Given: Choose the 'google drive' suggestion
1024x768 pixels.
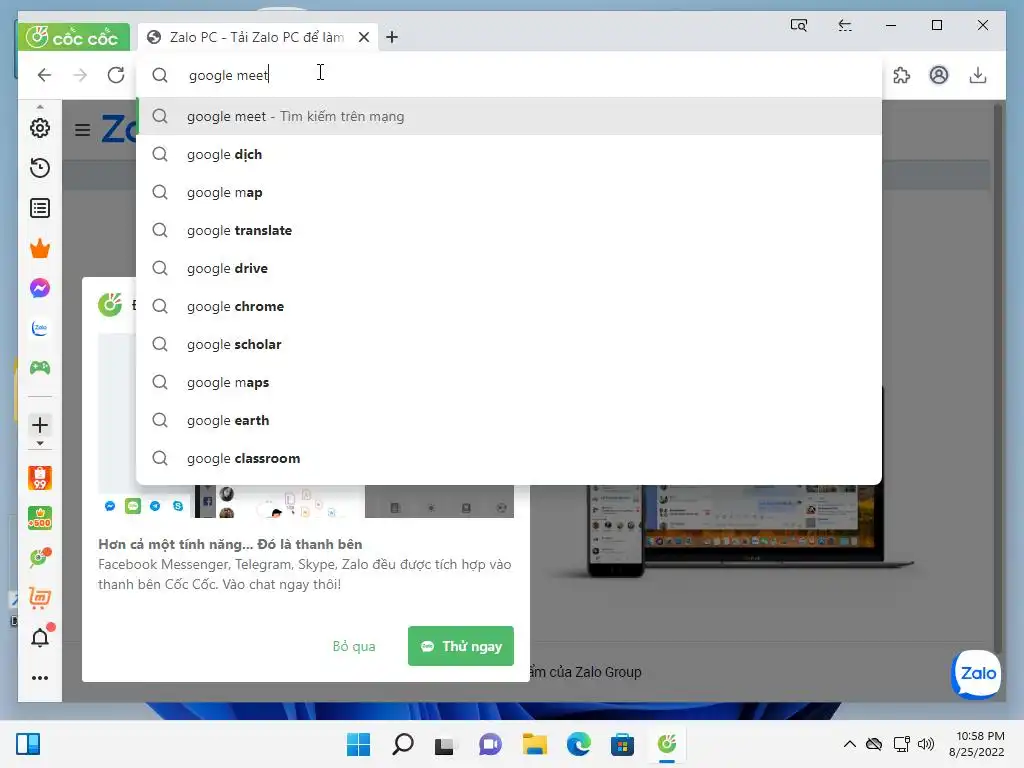Looking at the screenshot, I should (x=509, y=268).
